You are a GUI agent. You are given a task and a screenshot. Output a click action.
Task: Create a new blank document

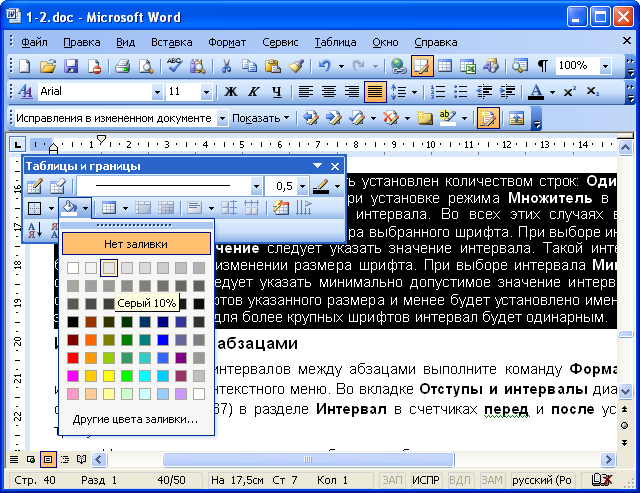[24, 66]
